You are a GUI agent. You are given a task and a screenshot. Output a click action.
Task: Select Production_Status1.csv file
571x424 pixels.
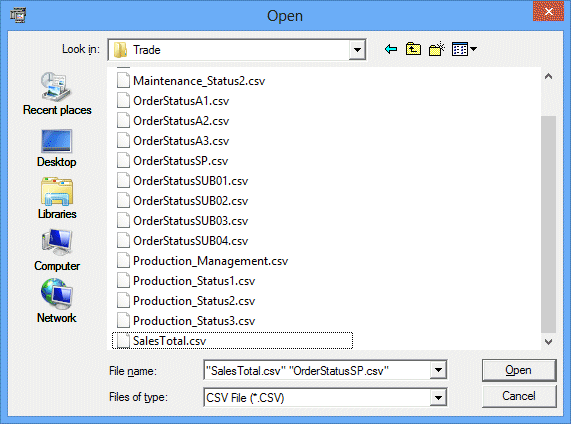pos(194,281)
